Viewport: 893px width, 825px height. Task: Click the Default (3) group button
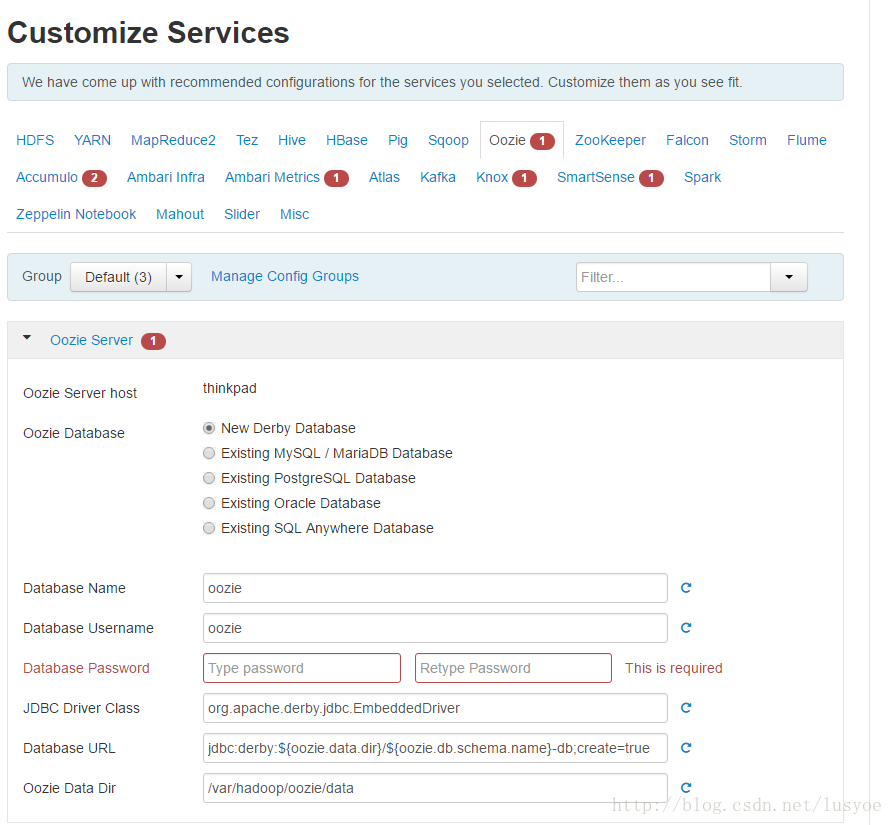tap(118, 277)
